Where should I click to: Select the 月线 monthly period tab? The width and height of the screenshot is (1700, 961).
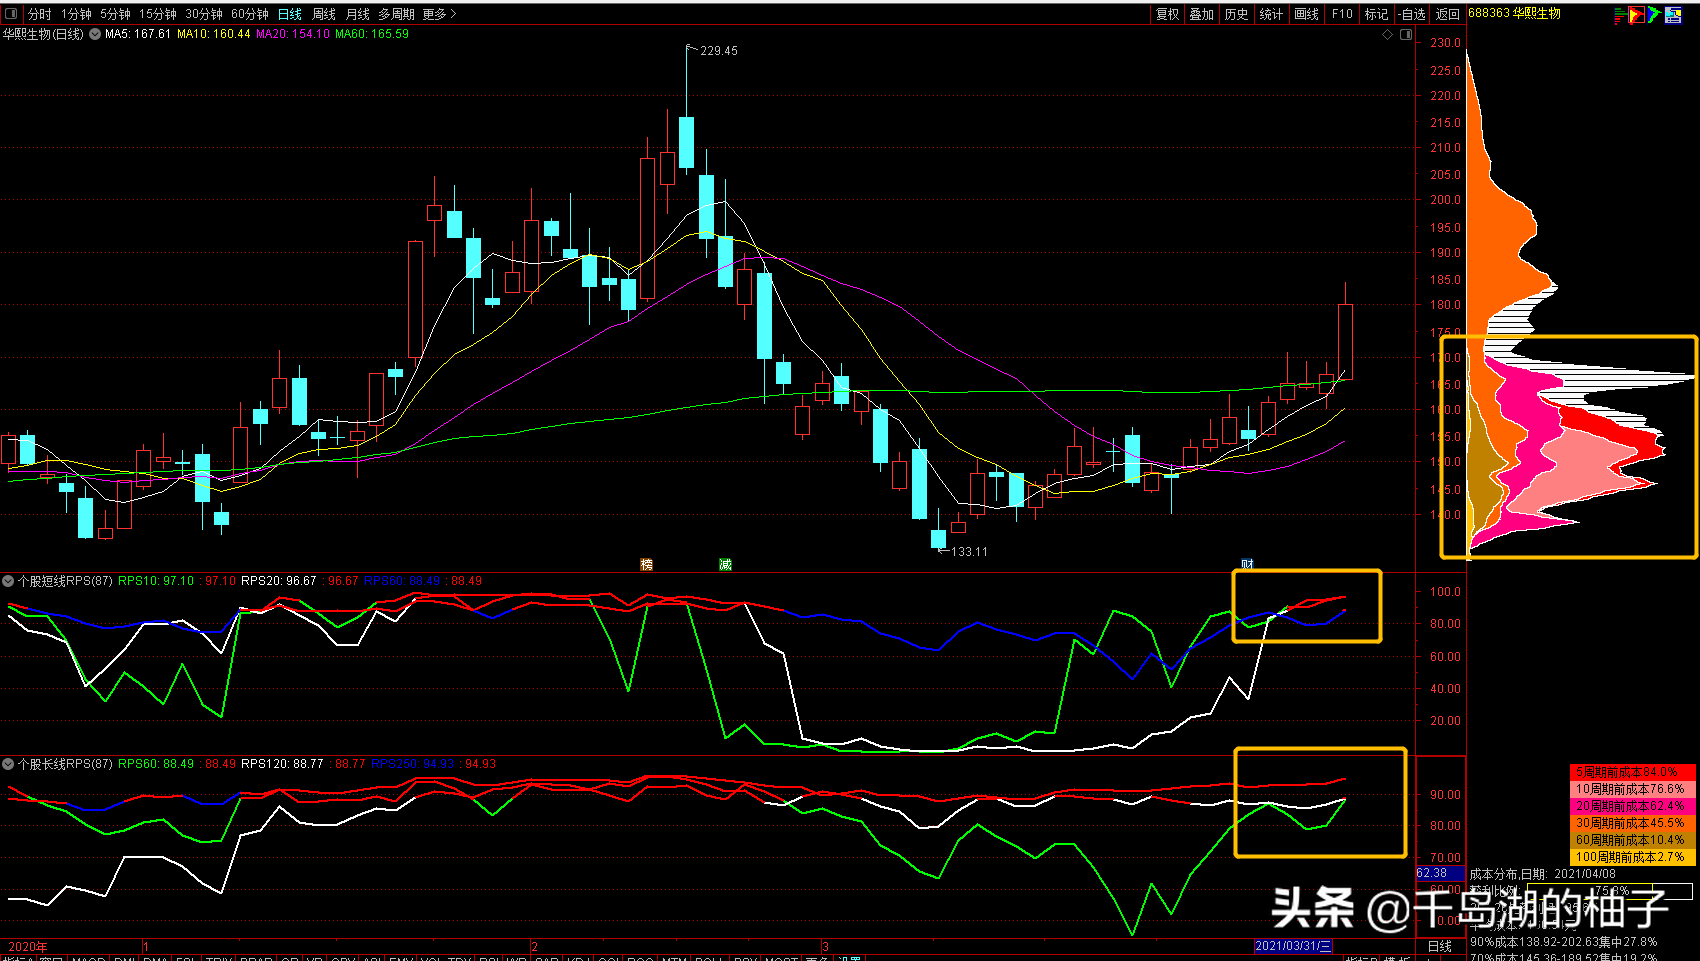tap(357, 14)
